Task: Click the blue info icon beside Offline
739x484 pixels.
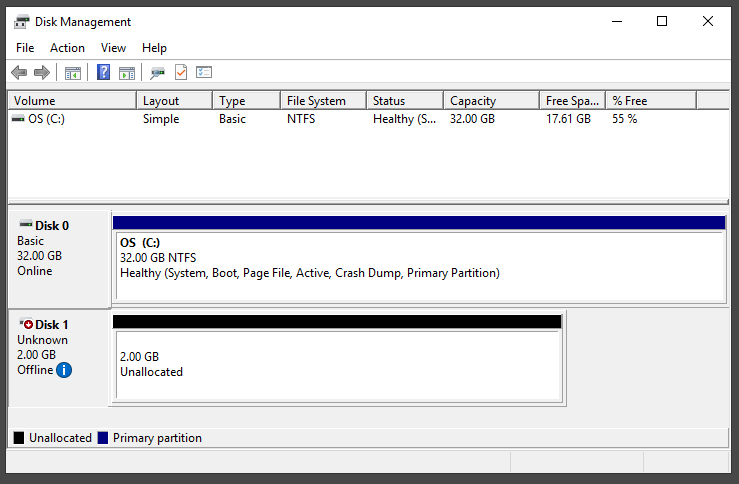Action: point(64,370)
